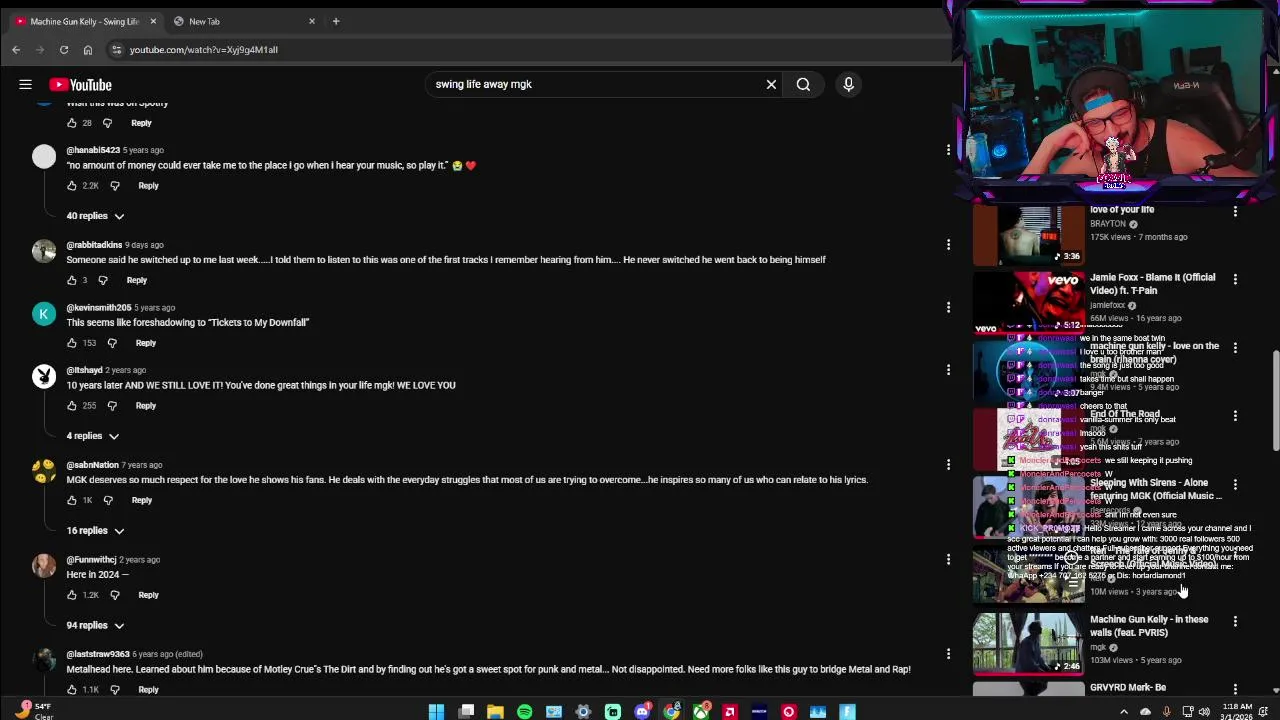The width and height of the screenshot is (1280, 720).
Task: Run search with the magnifier button
Action: (x=803, y=85)
